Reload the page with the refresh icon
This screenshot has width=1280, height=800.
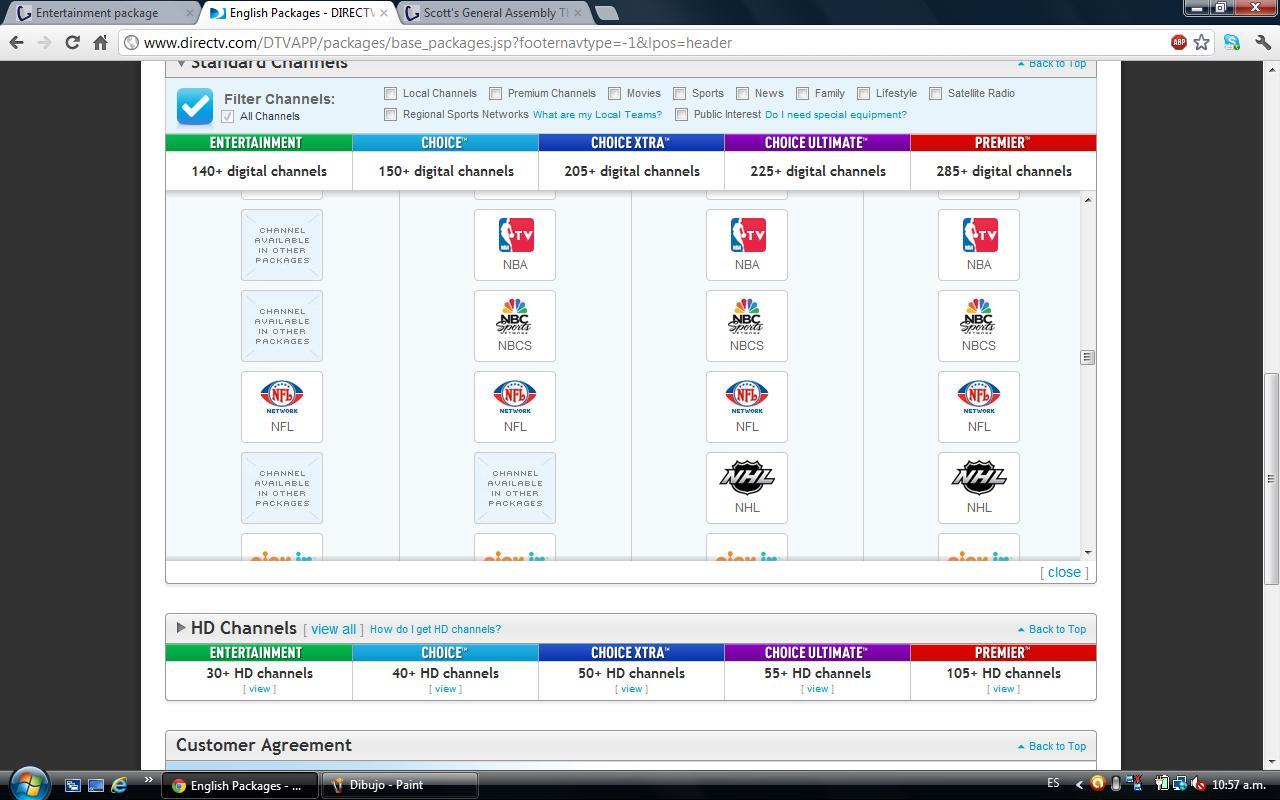point(72,42)
